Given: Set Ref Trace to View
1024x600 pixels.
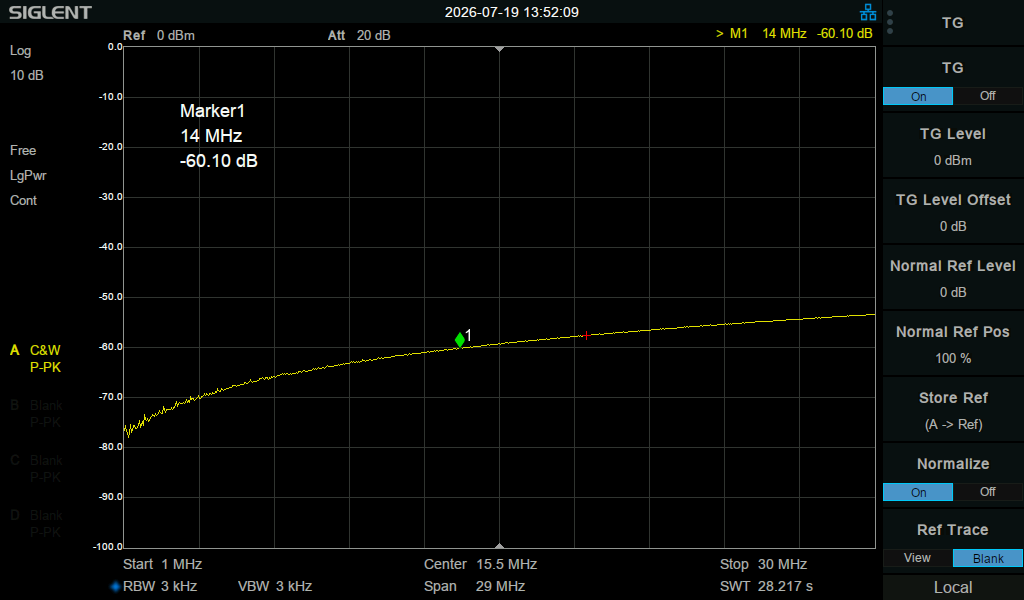Looking at the screenshot, I should 918,558.
